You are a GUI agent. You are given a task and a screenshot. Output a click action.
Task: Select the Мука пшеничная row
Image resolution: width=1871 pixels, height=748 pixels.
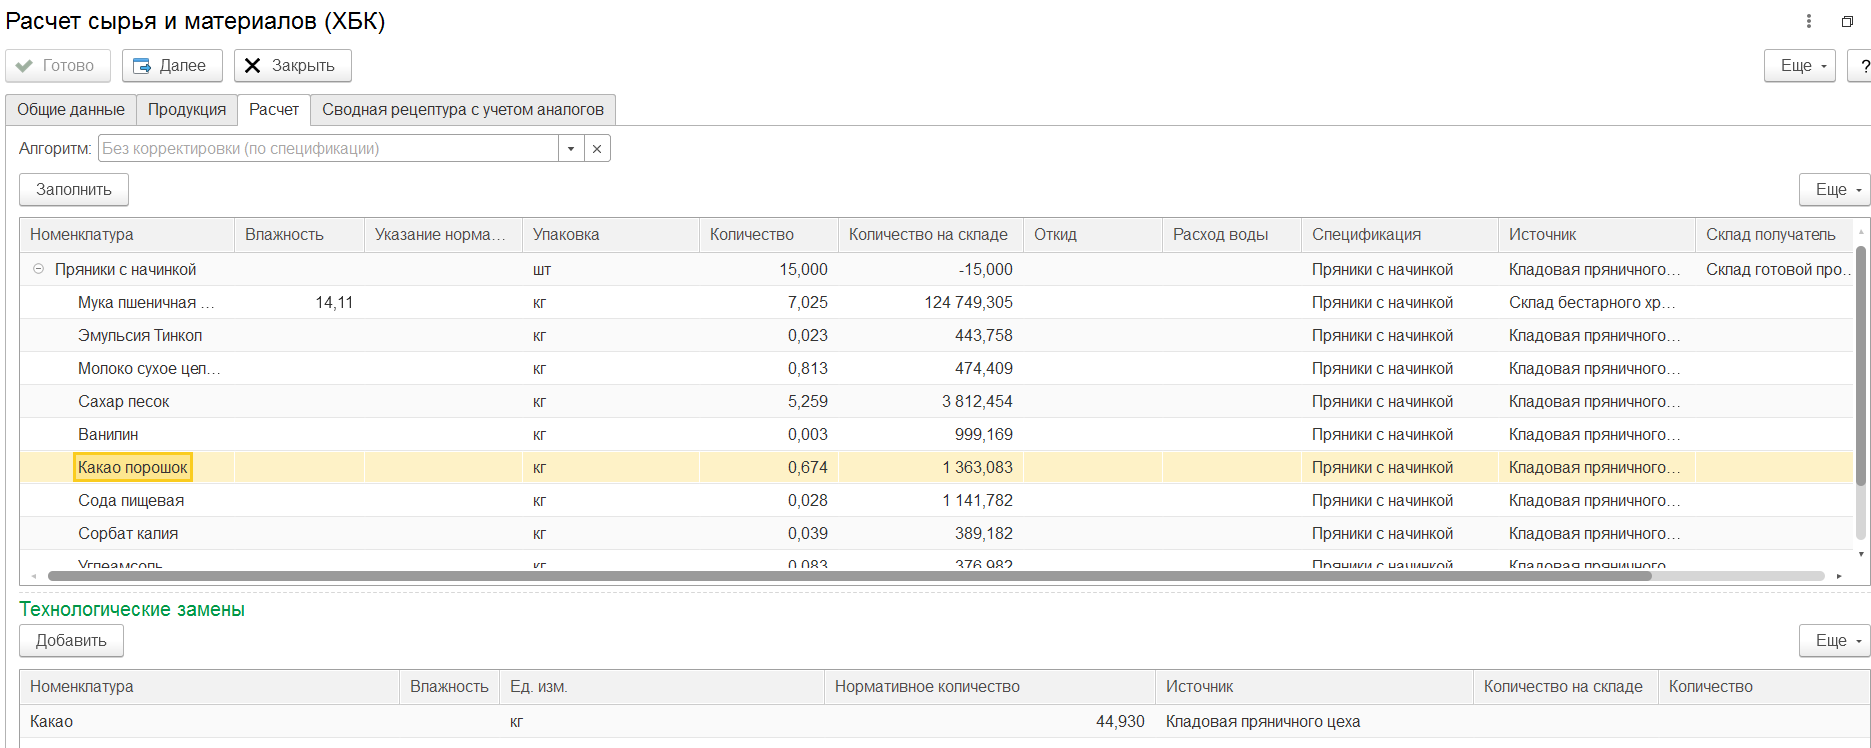click(x=936, y=303)
